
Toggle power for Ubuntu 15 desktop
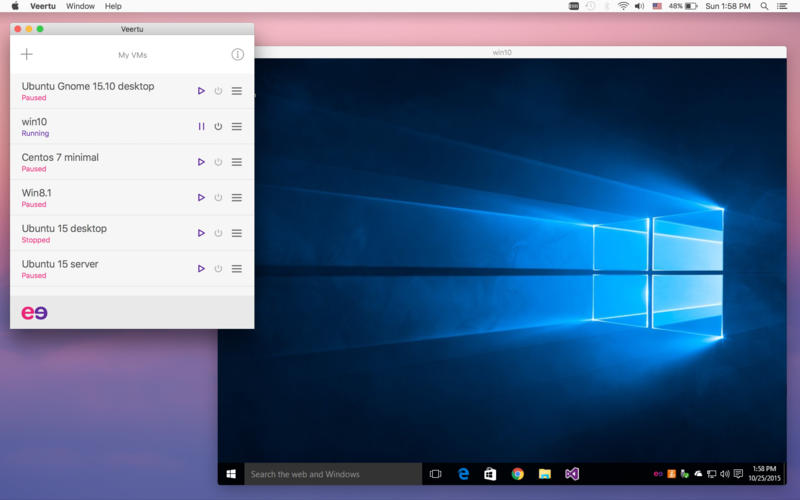pos(218,233)
